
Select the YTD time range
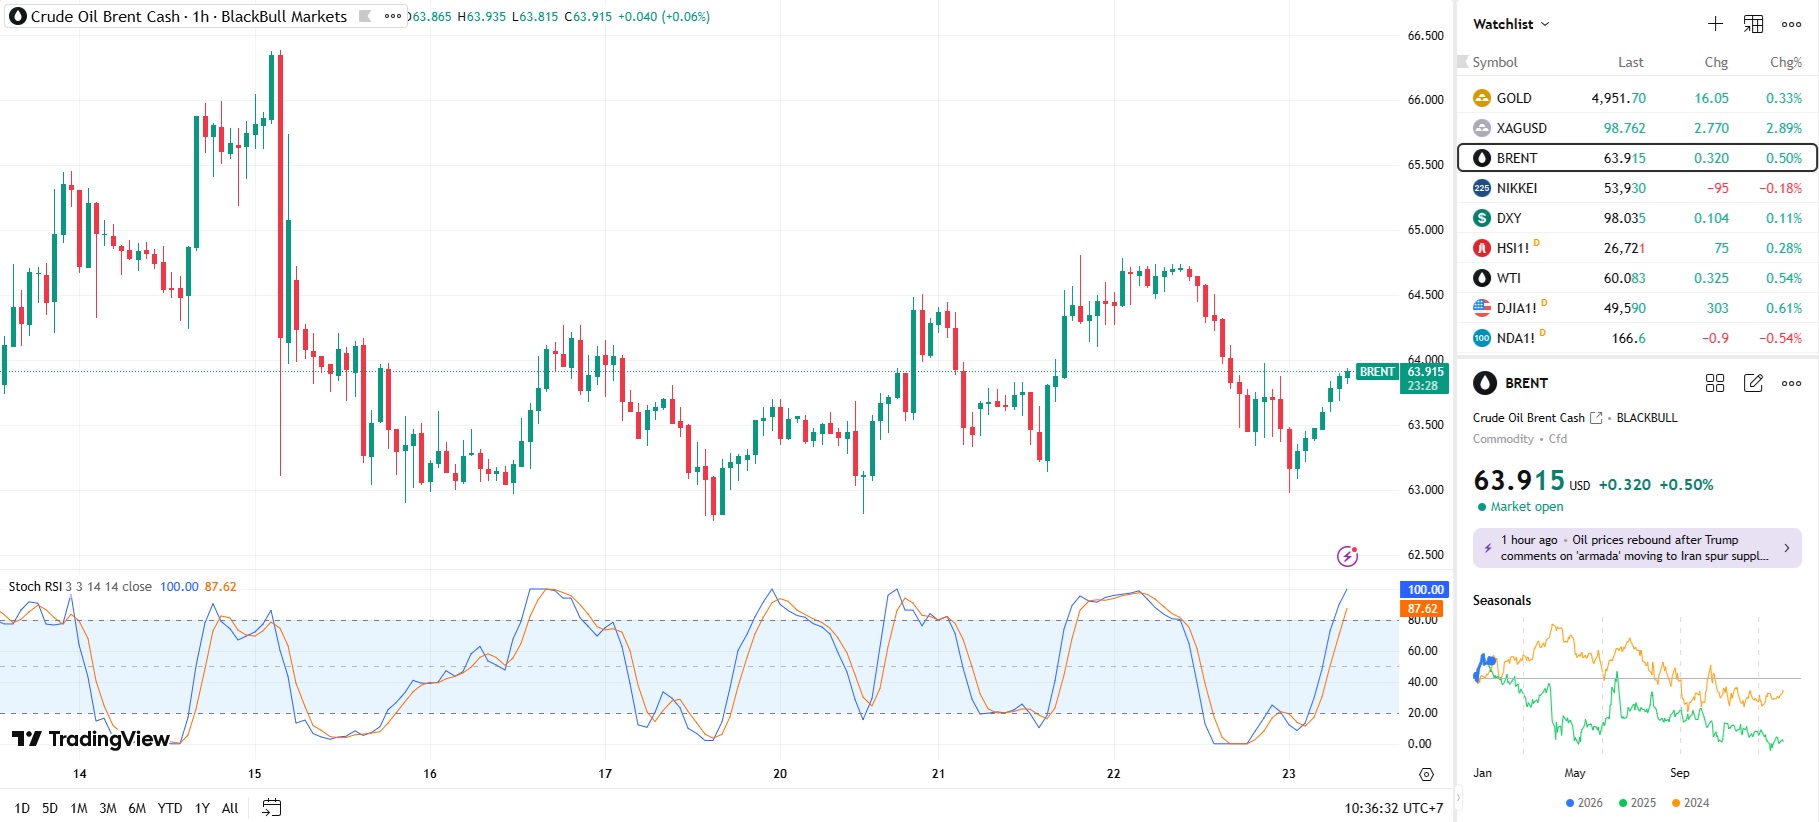(170, 808)
